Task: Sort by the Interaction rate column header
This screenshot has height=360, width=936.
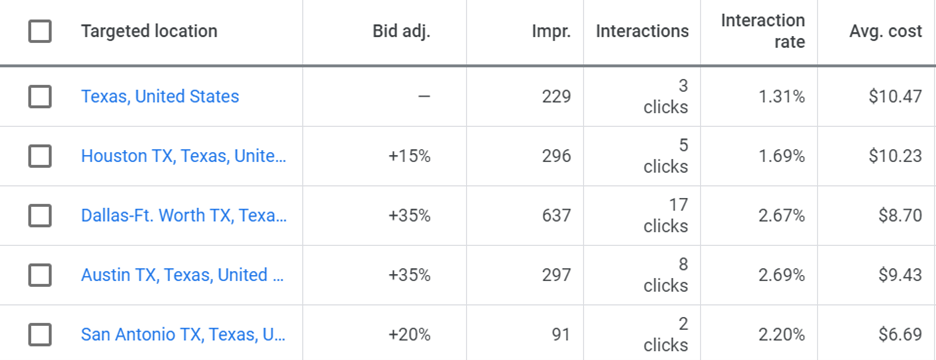Action: tap(763, 31)
